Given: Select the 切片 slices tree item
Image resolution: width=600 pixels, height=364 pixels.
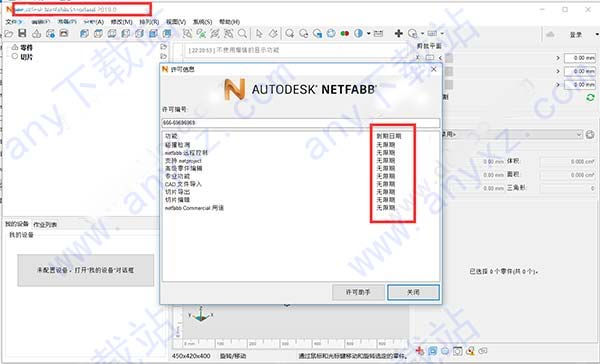Looking at the screenshot, I should [x=26, y=57].
